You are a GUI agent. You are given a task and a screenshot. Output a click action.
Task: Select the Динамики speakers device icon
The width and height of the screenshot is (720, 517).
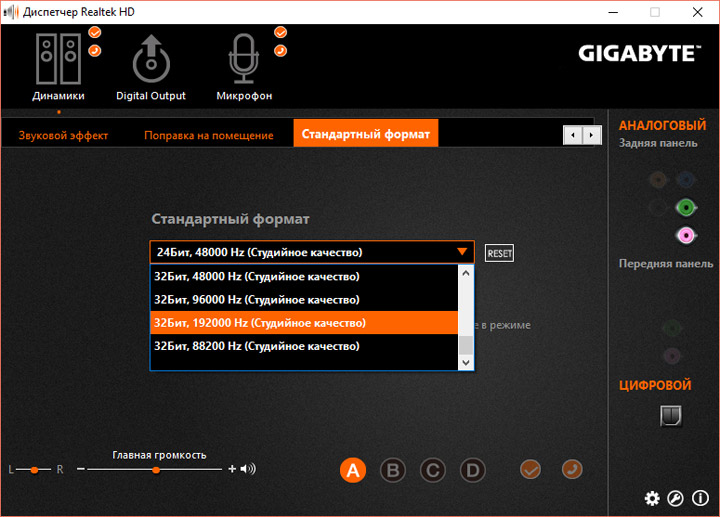pyautogui.click(x=58, y=59)
